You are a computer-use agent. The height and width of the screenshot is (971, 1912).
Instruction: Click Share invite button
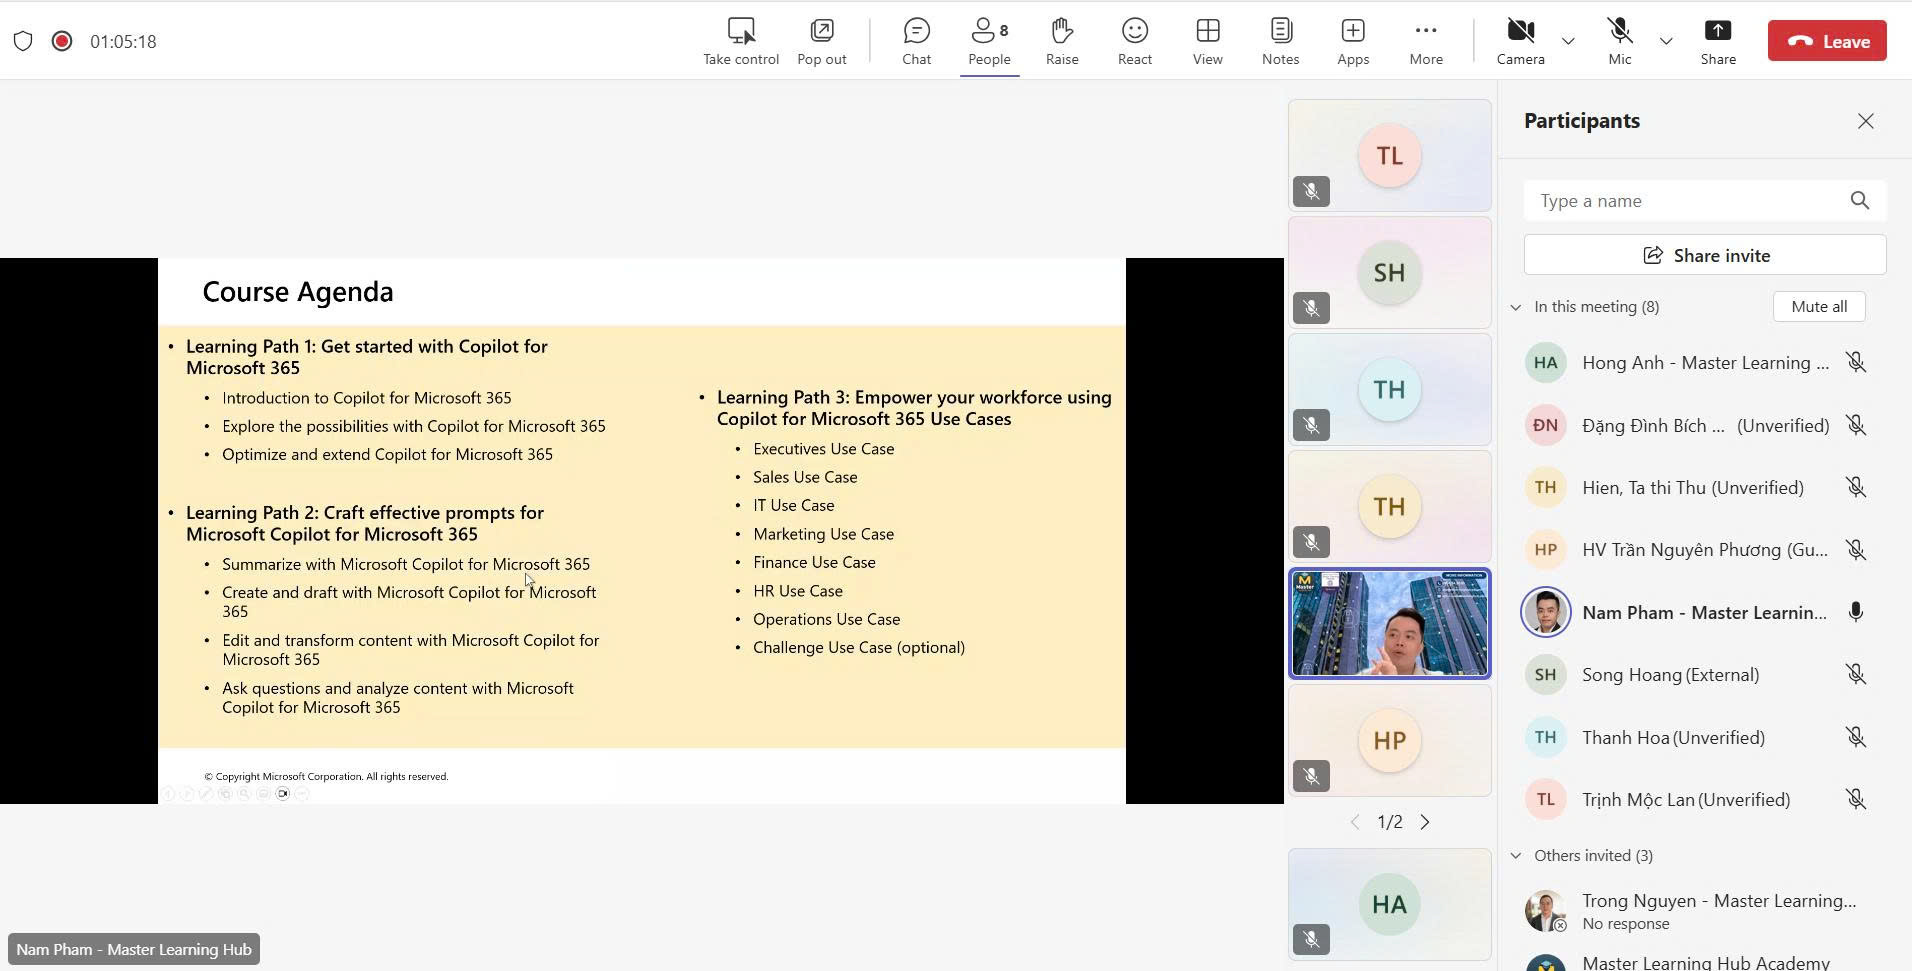[1705, 255]
